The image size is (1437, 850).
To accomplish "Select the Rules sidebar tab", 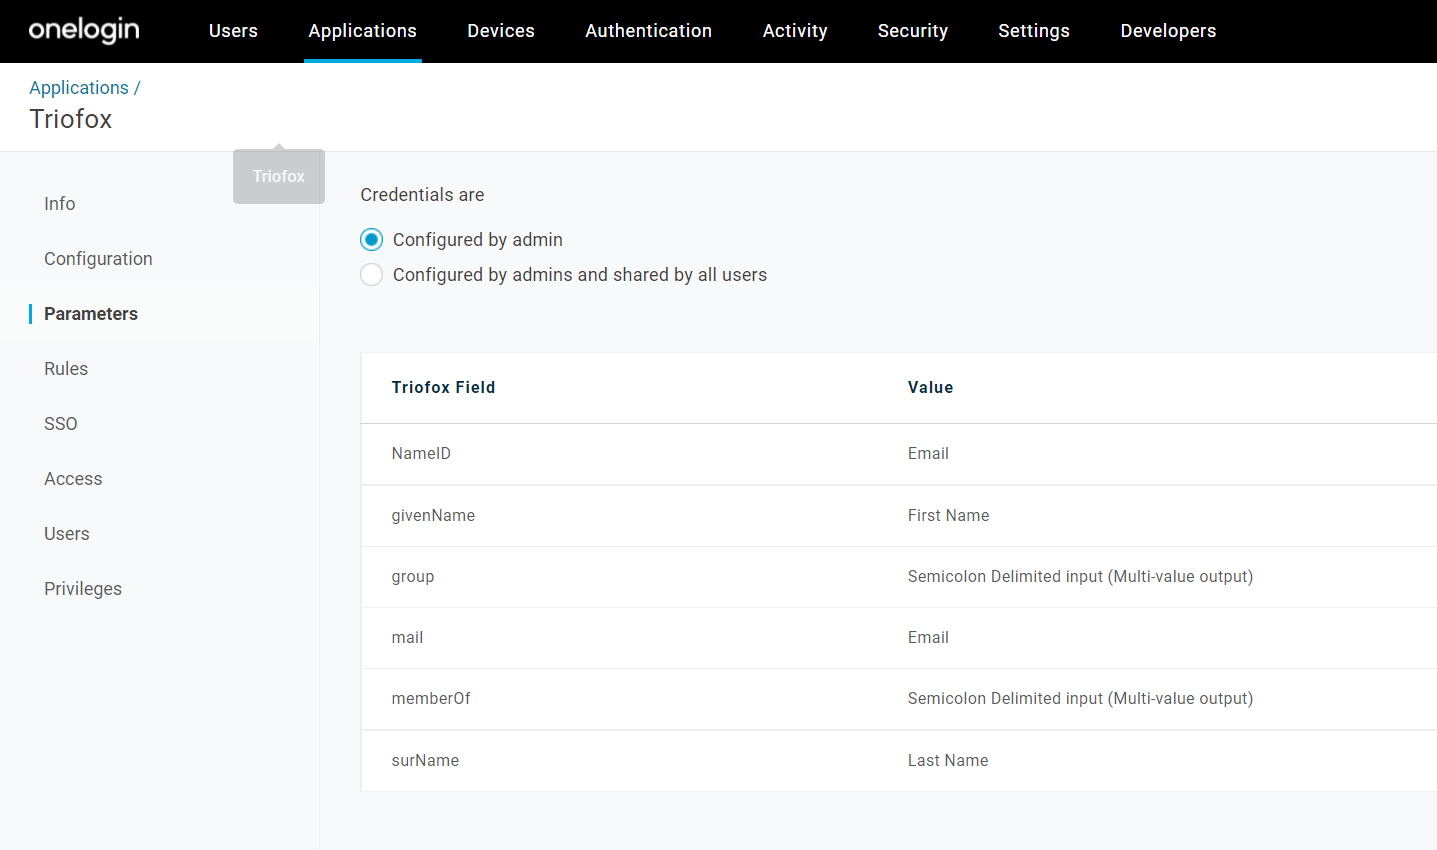I will [x=66, y=369].
